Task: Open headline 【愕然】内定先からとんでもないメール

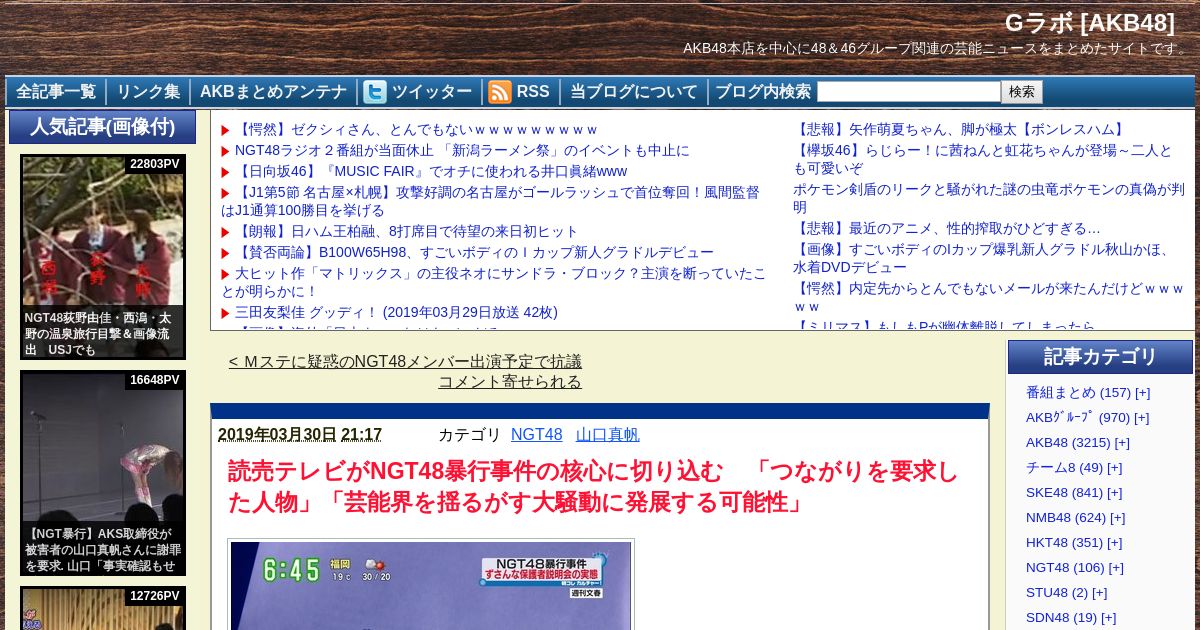Action: pyautogui.click(x=989, y=297)
